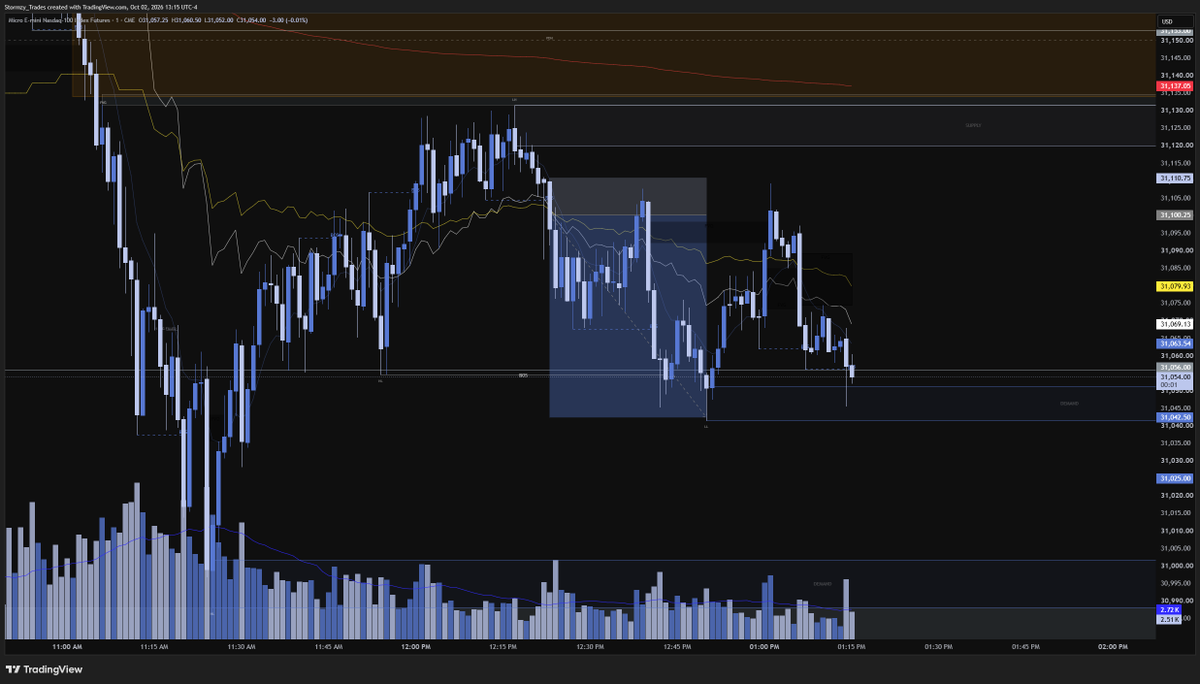Viewport: 1200px width, 684px height.
Task: Click the 31,105.00 price scale tick
Action: tap(1174, 197)
